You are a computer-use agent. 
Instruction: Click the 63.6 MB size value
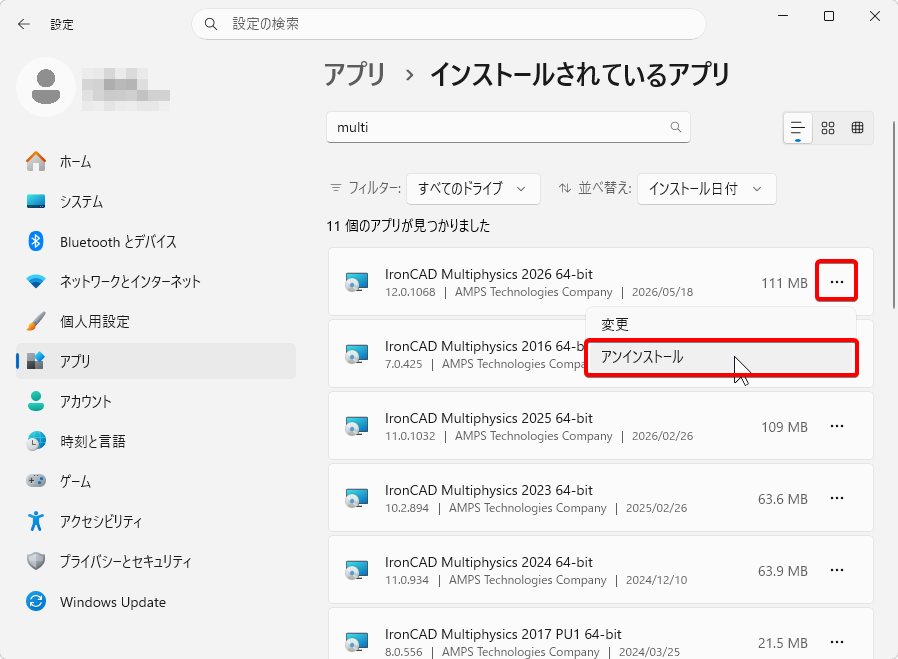(782, 499)
